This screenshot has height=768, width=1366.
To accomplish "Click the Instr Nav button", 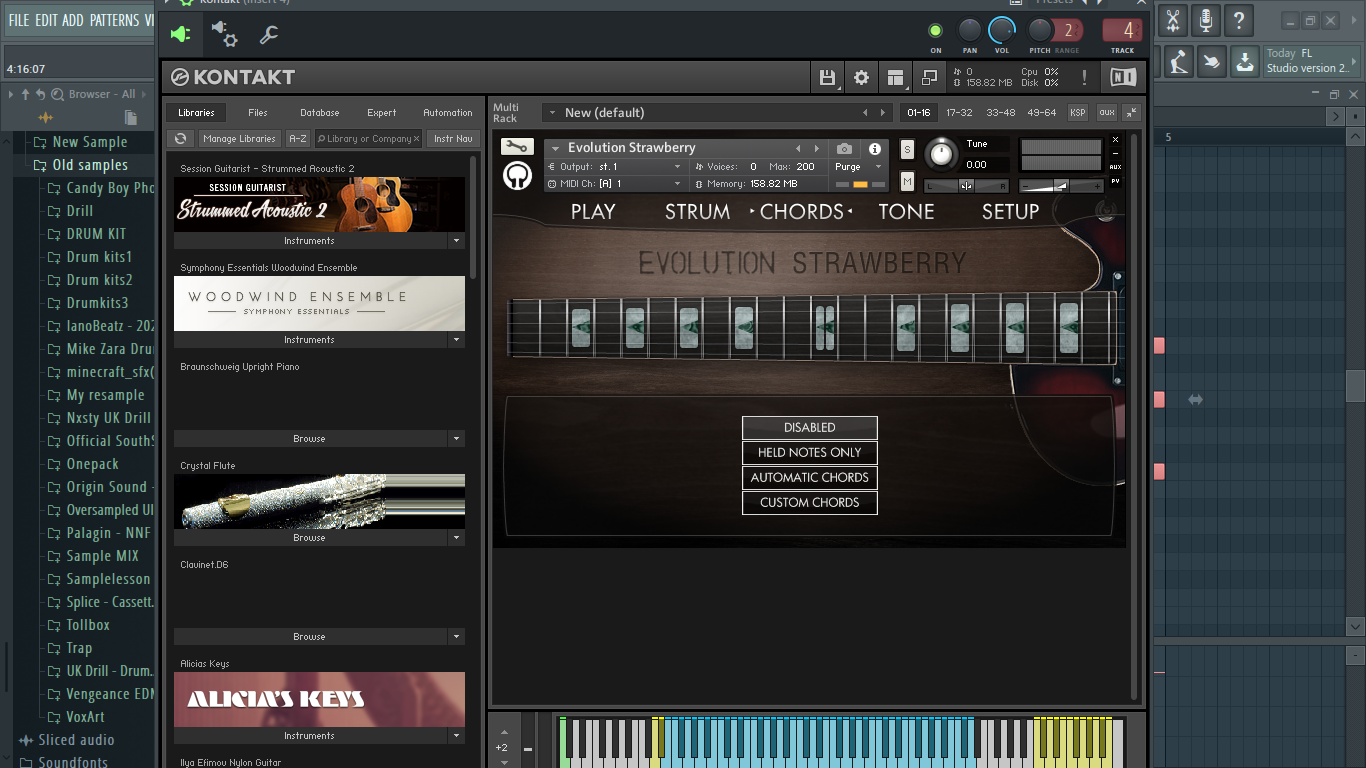I will (453, 139).
